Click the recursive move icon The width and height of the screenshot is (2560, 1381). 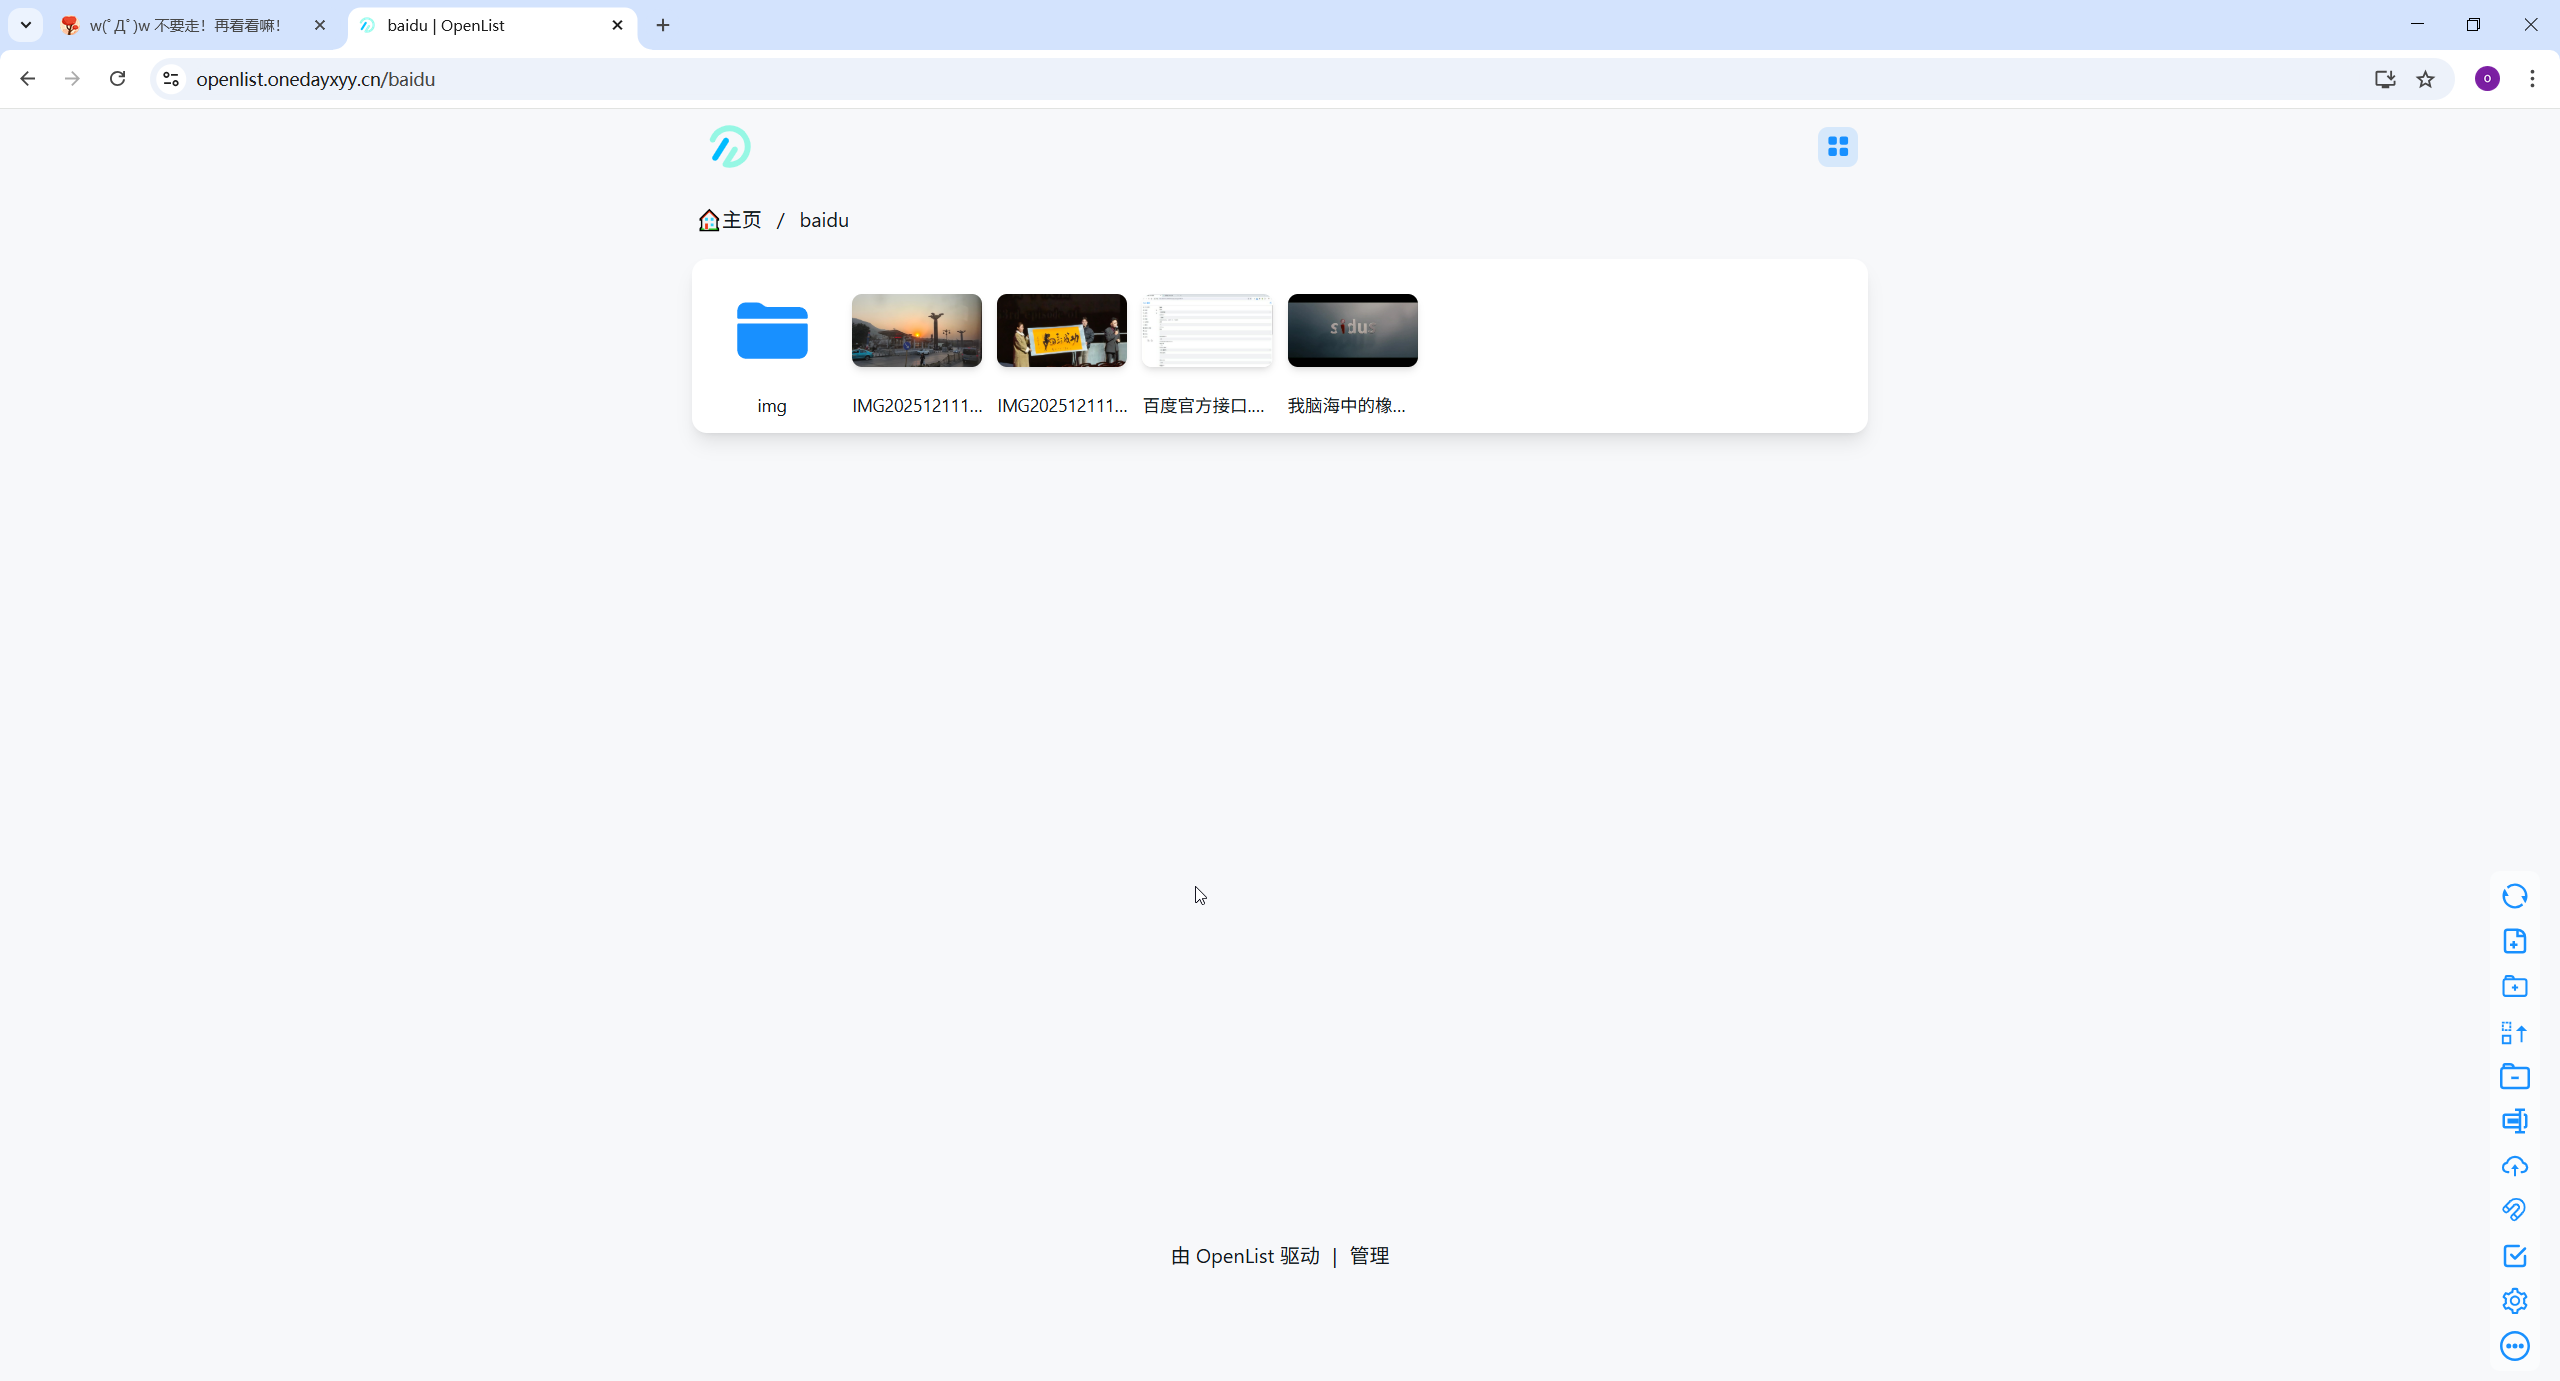2514,1032
